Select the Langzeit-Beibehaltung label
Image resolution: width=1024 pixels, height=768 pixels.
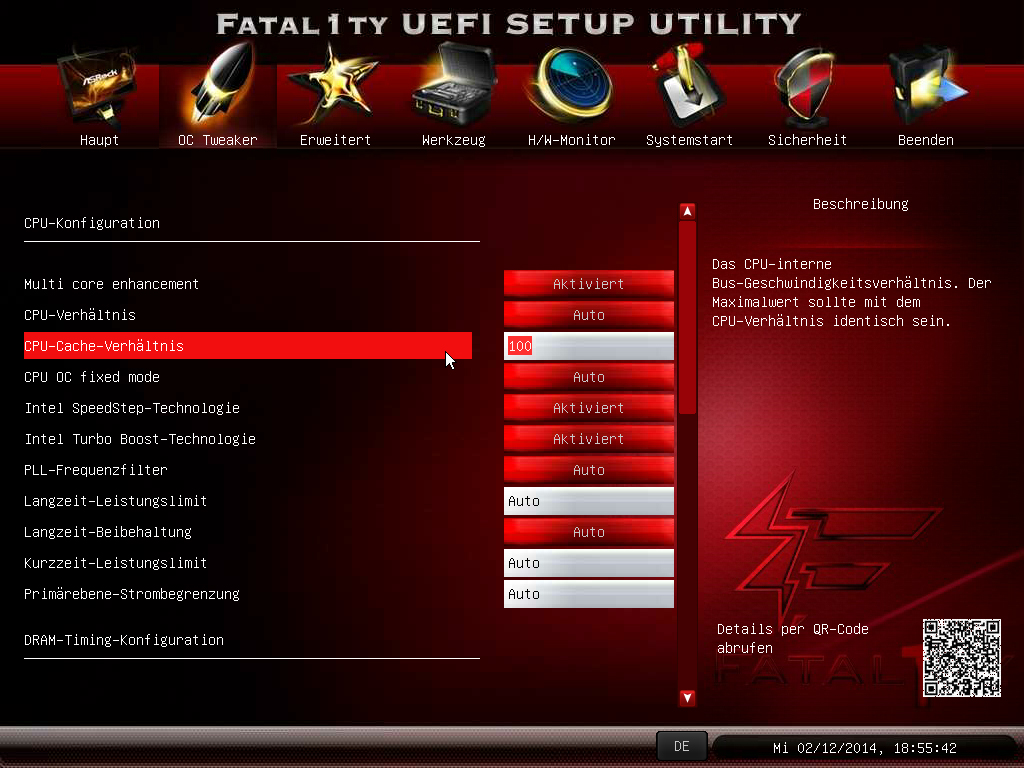point(108,532)
